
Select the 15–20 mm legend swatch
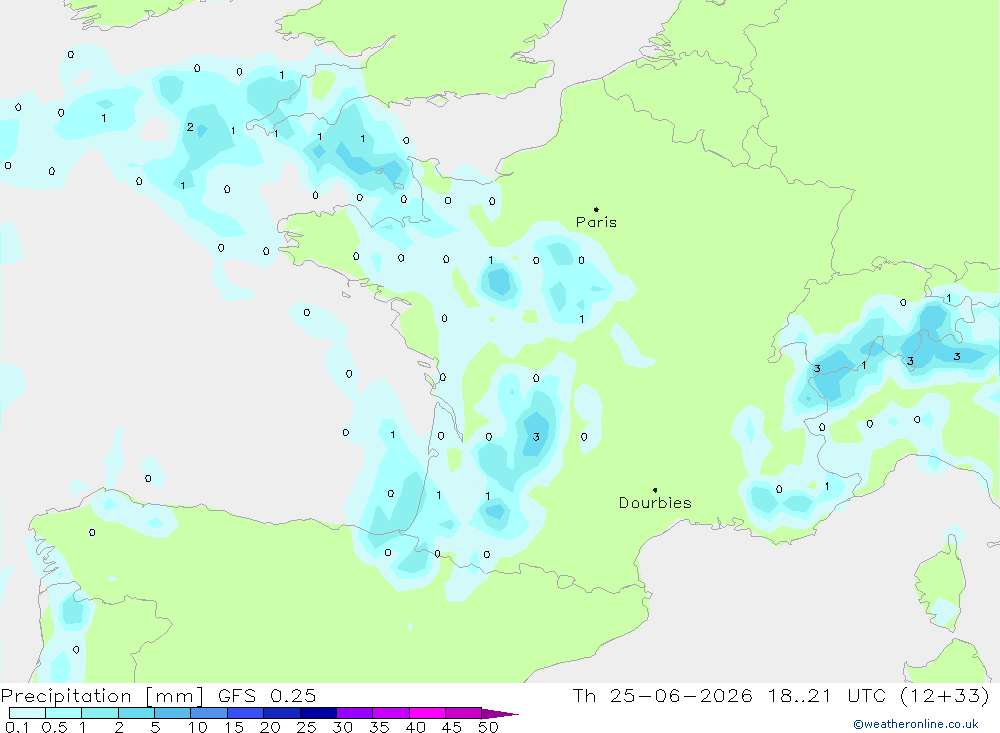(245, 713)
